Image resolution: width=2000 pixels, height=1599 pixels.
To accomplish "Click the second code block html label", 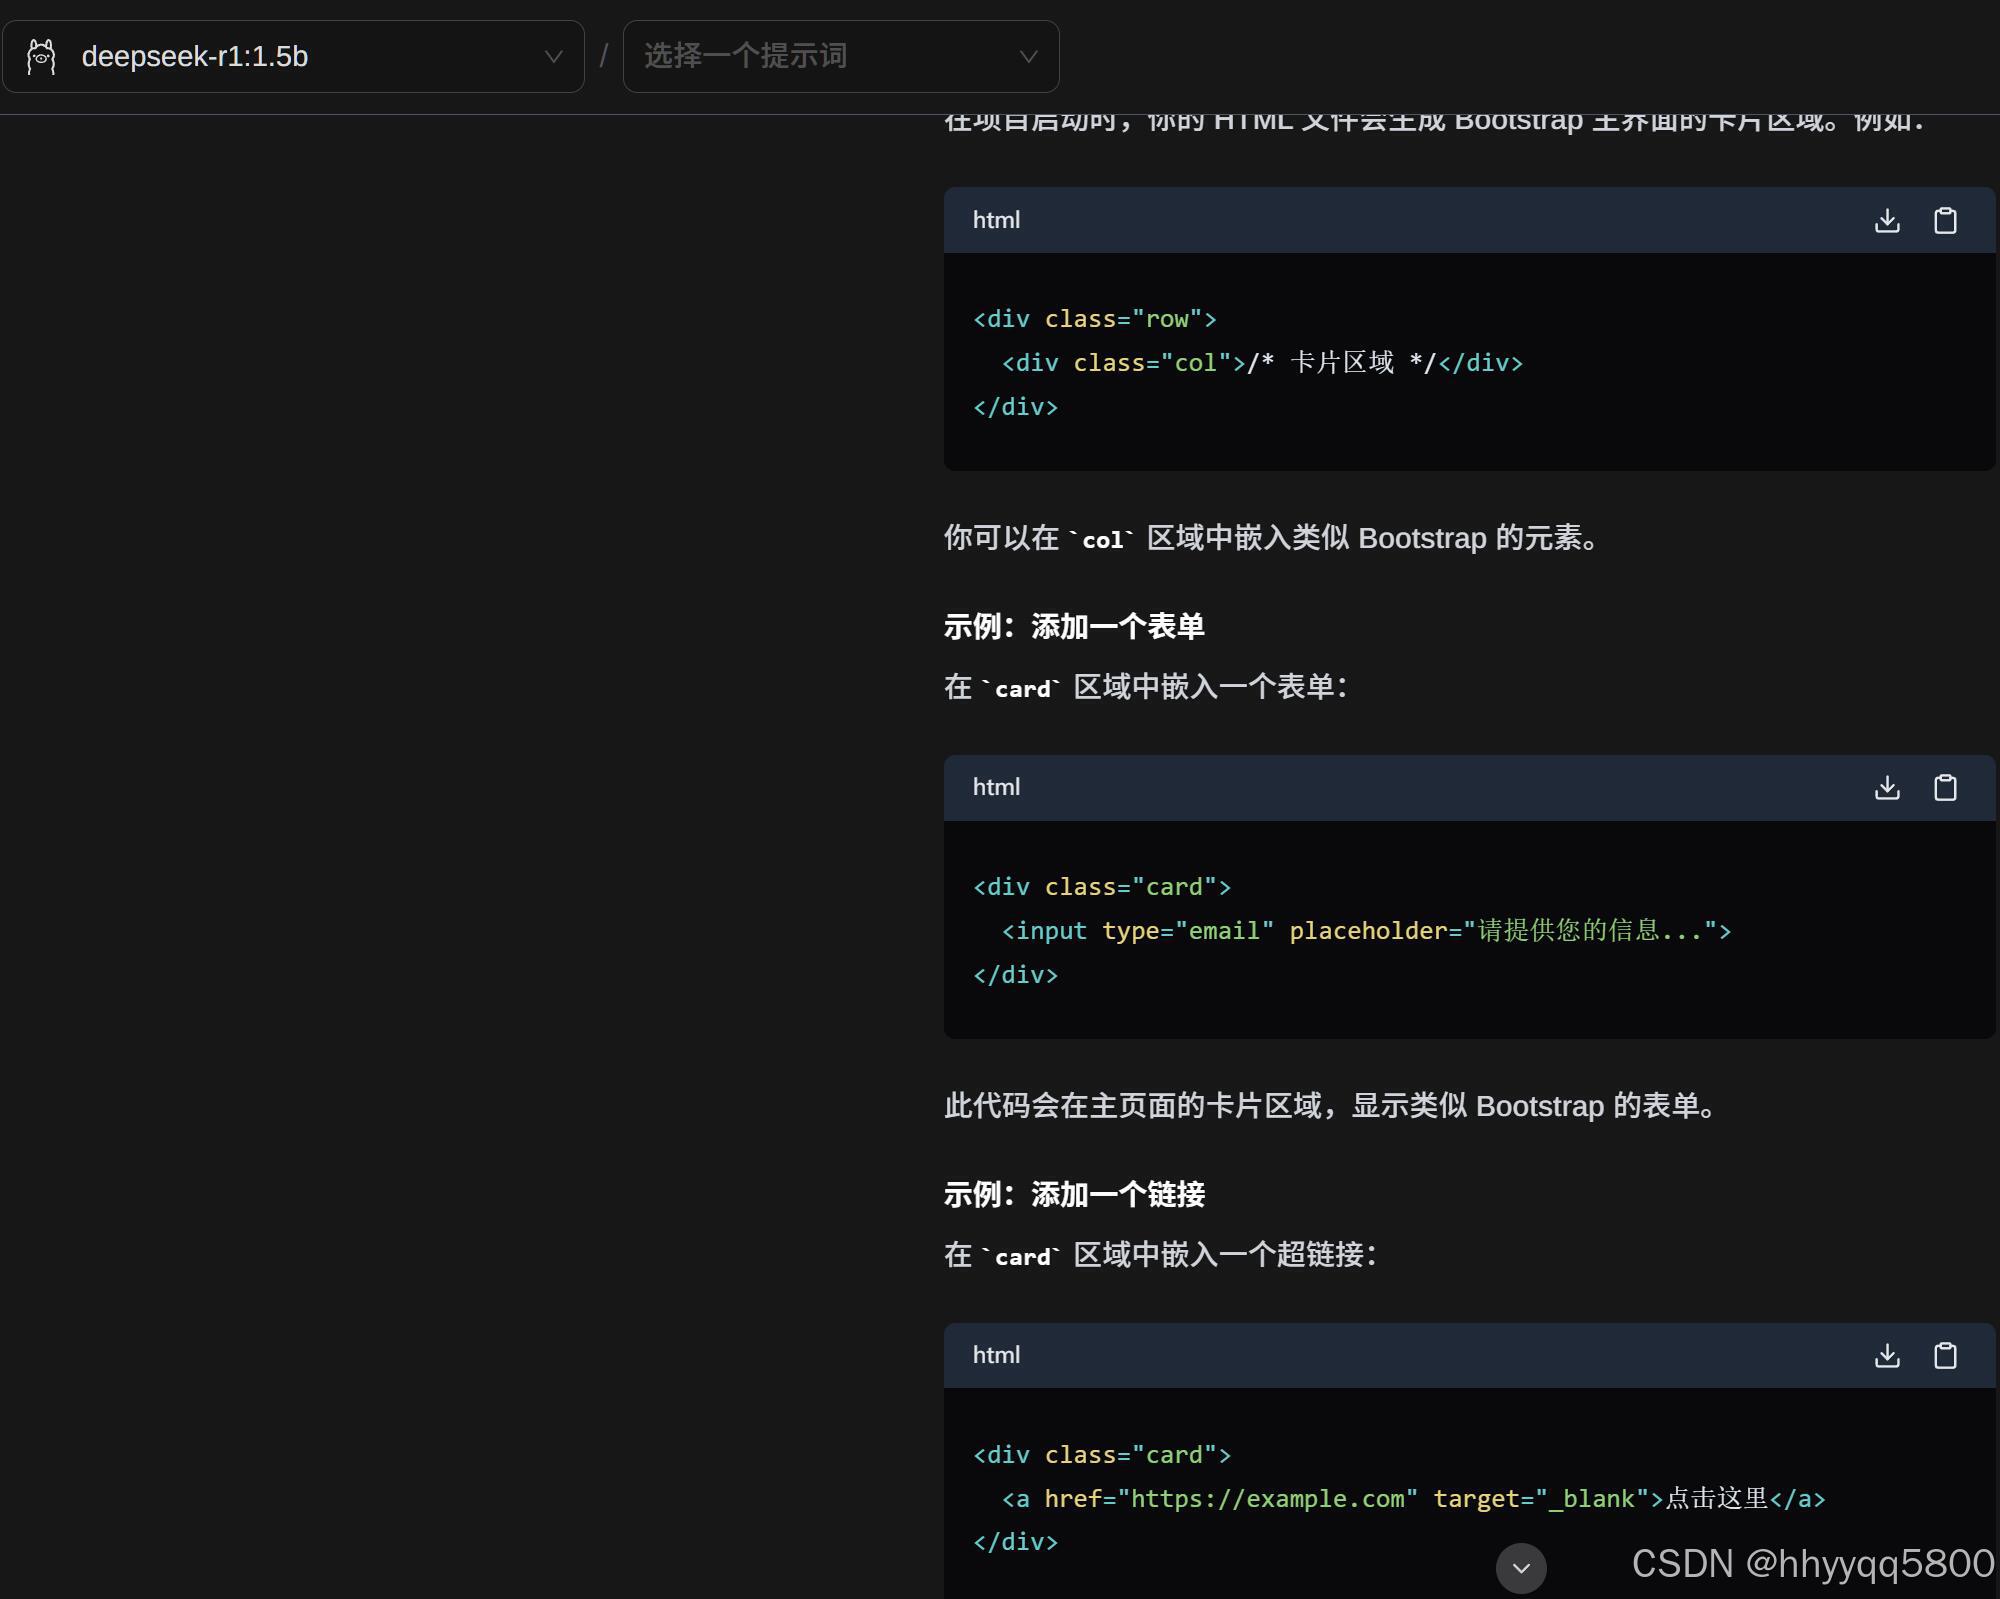I will (x=996, y=788).
